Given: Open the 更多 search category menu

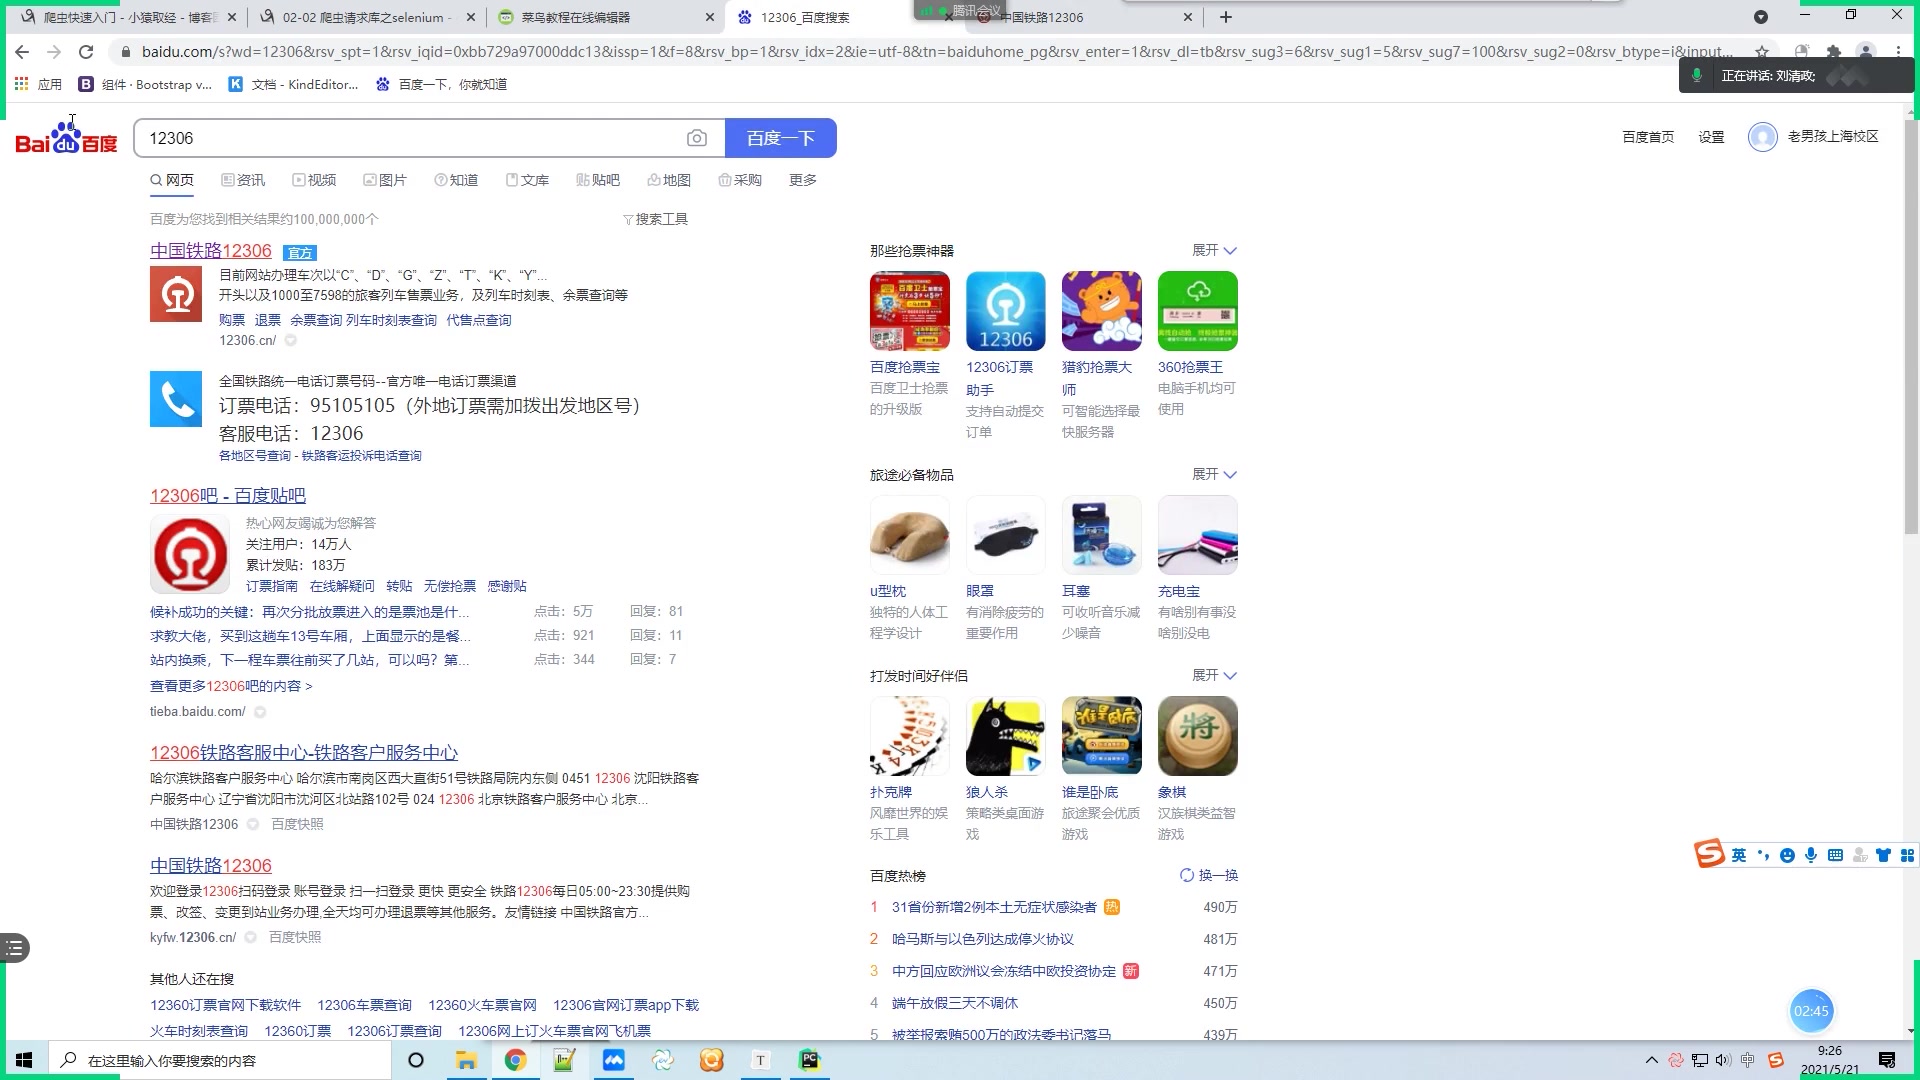Looking at the screenshot, I should click(803, 180).
